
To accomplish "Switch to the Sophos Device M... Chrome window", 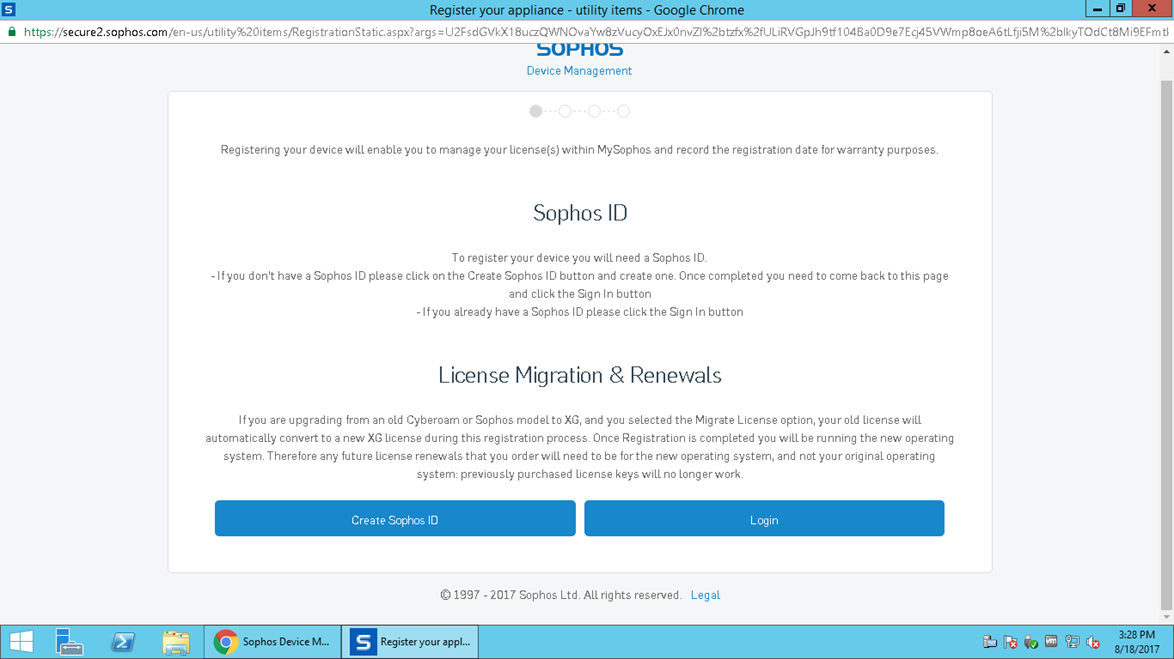I will [x=273, y=642].
